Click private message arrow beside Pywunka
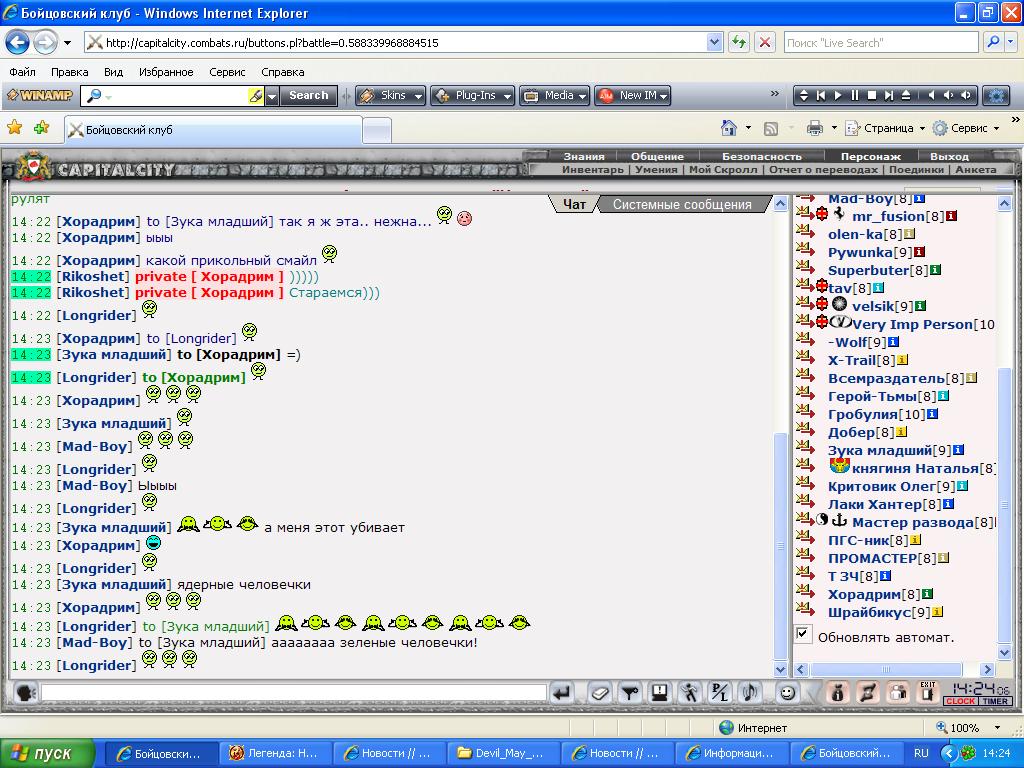 (806, 252)
